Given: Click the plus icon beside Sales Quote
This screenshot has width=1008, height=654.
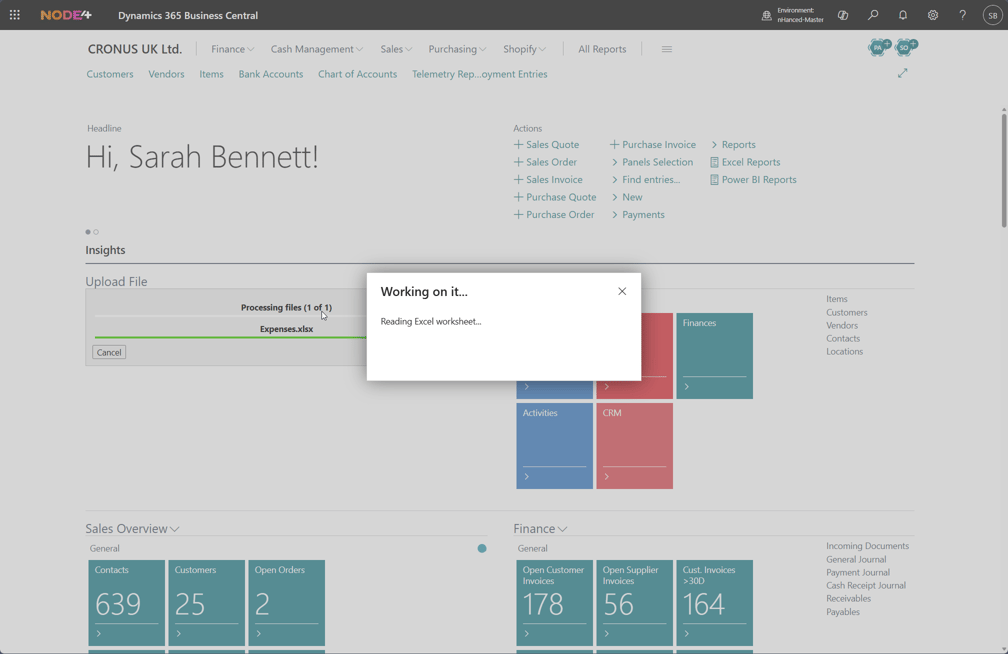Looking at the screenshot, I should point(518,145).
